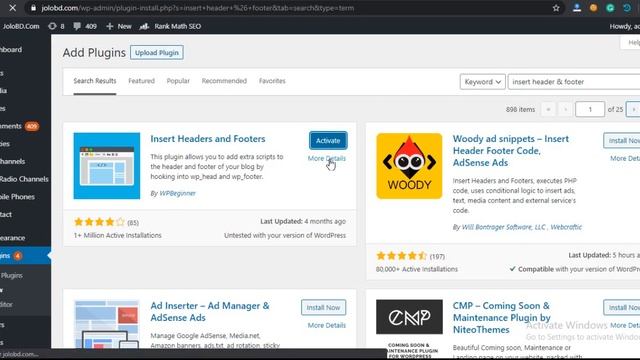The image size is (640, 360).
Task: Click the plus New item in the admin bar
Action: tap(119, 26)
